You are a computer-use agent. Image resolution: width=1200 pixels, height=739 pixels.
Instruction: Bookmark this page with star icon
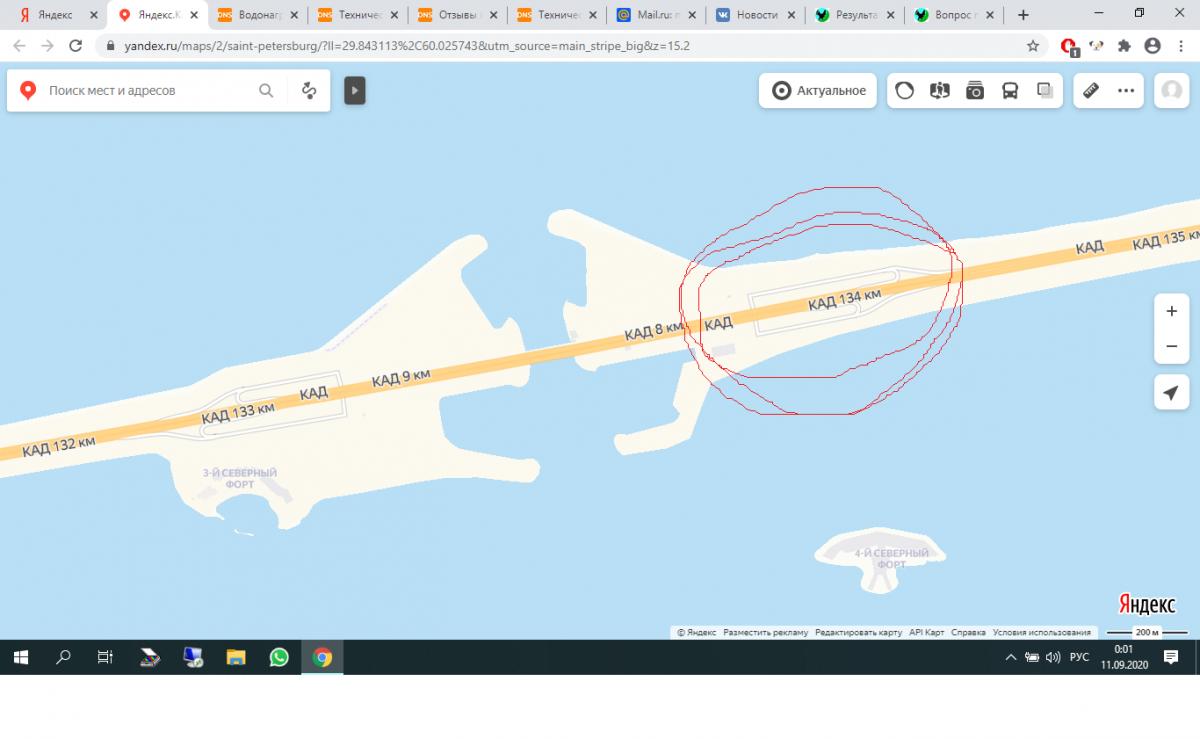(1033, 46)
